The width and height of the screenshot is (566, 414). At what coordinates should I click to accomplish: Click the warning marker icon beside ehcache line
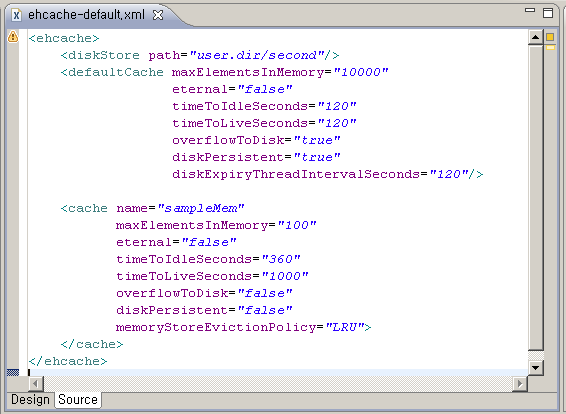pos(13,36)
